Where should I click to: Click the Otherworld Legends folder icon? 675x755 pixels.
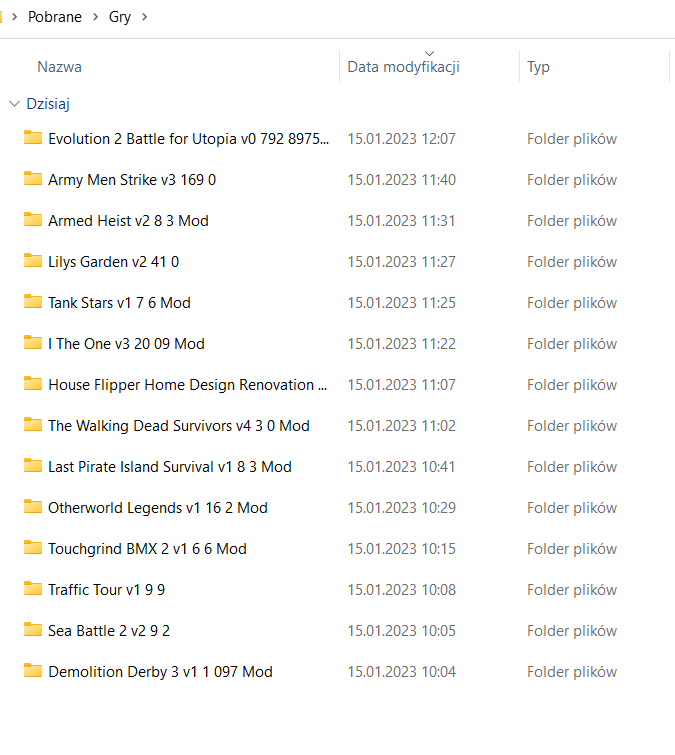pos(33,506)
